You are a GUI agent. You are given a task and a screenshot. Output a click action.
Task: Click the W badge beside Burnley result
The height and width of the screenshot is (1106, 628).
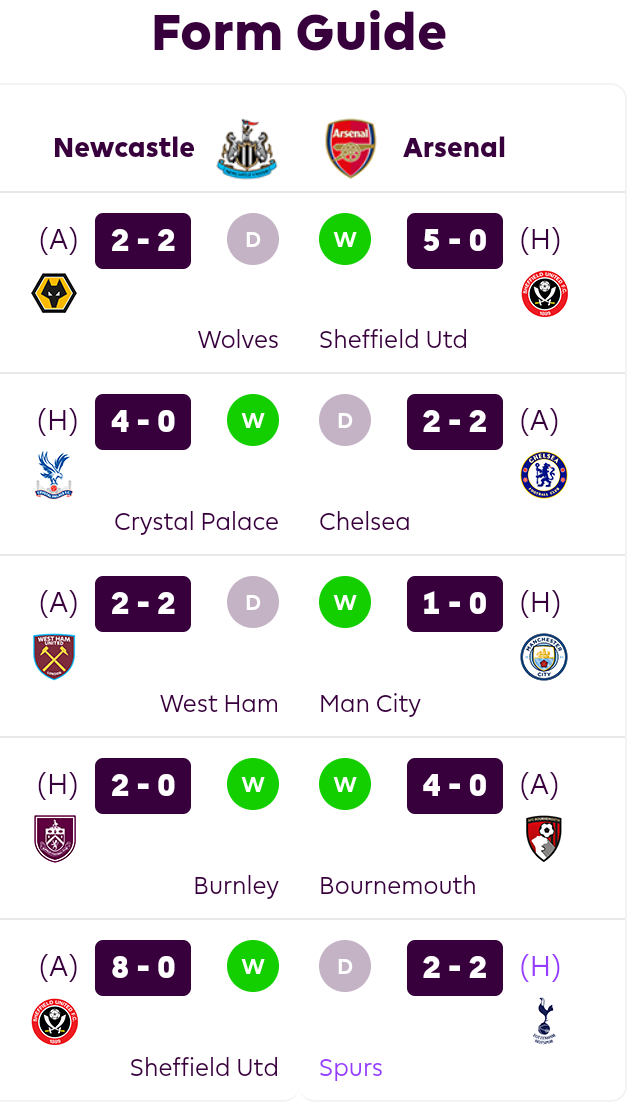coord(253,784)
